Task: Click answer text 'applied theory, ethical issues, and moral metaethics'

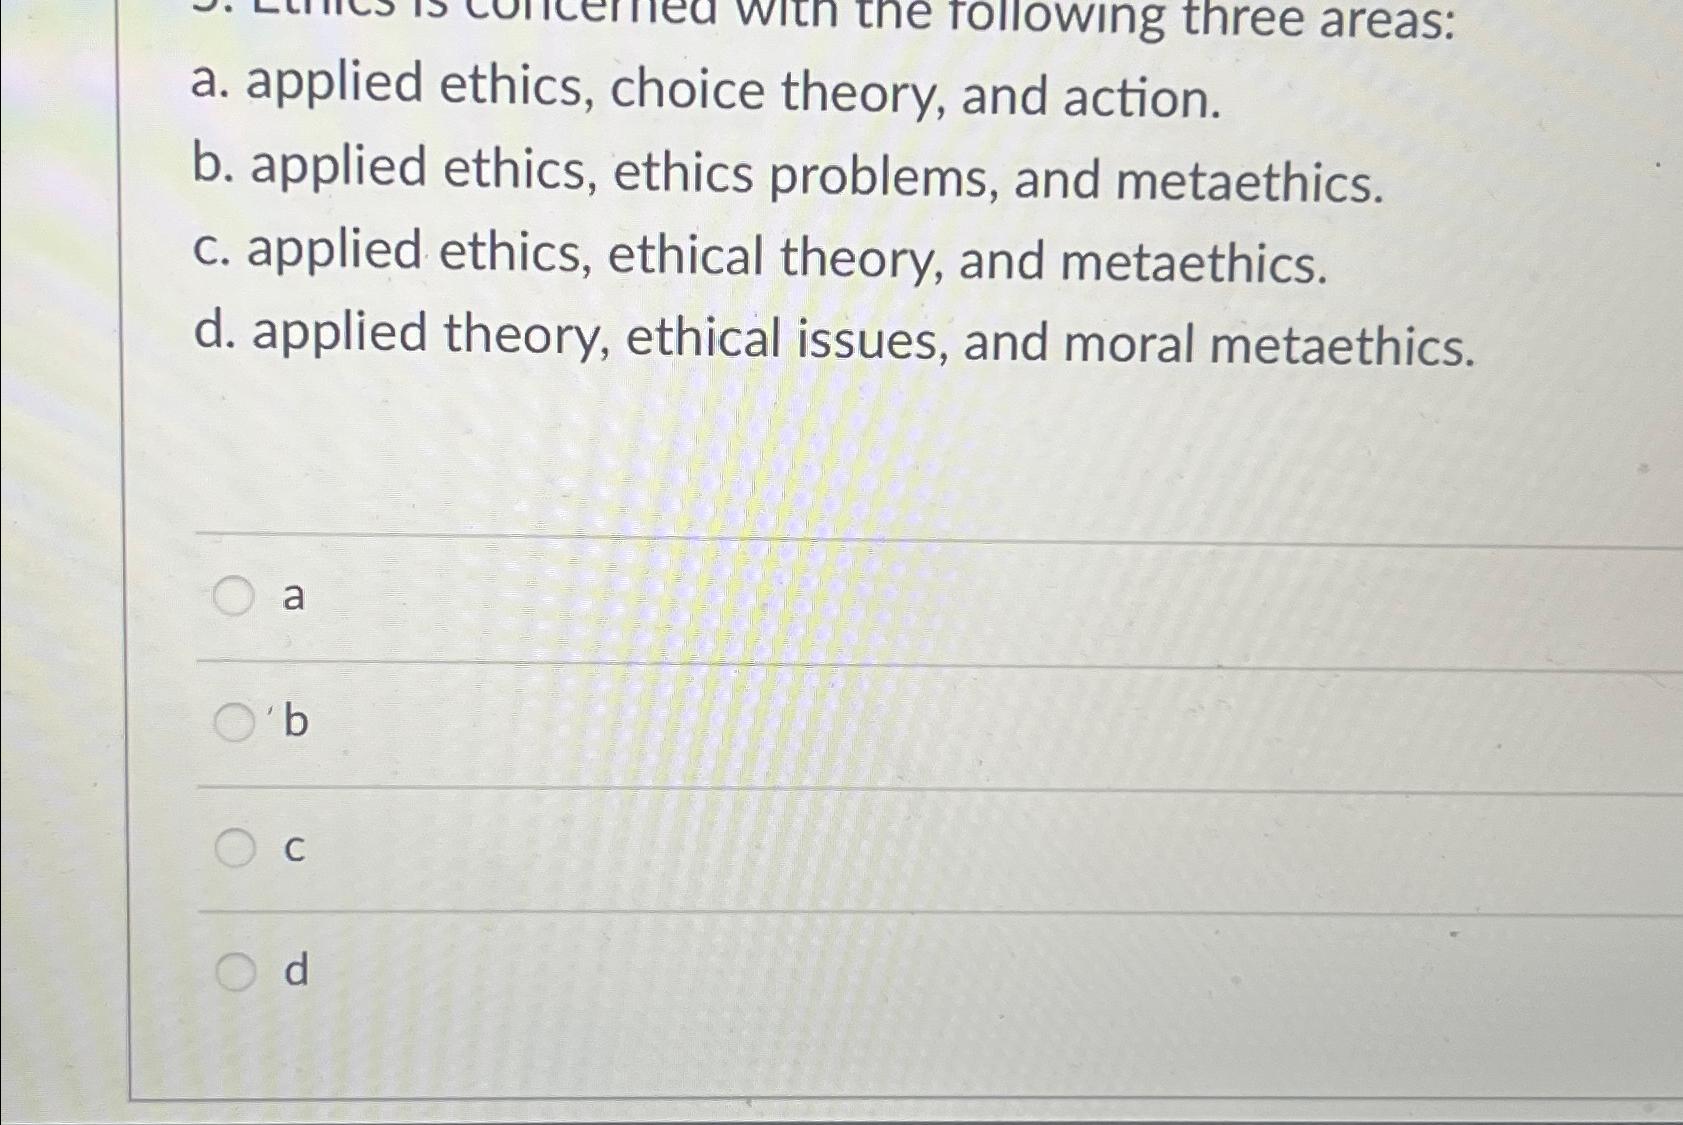Action: click(830, 343)
